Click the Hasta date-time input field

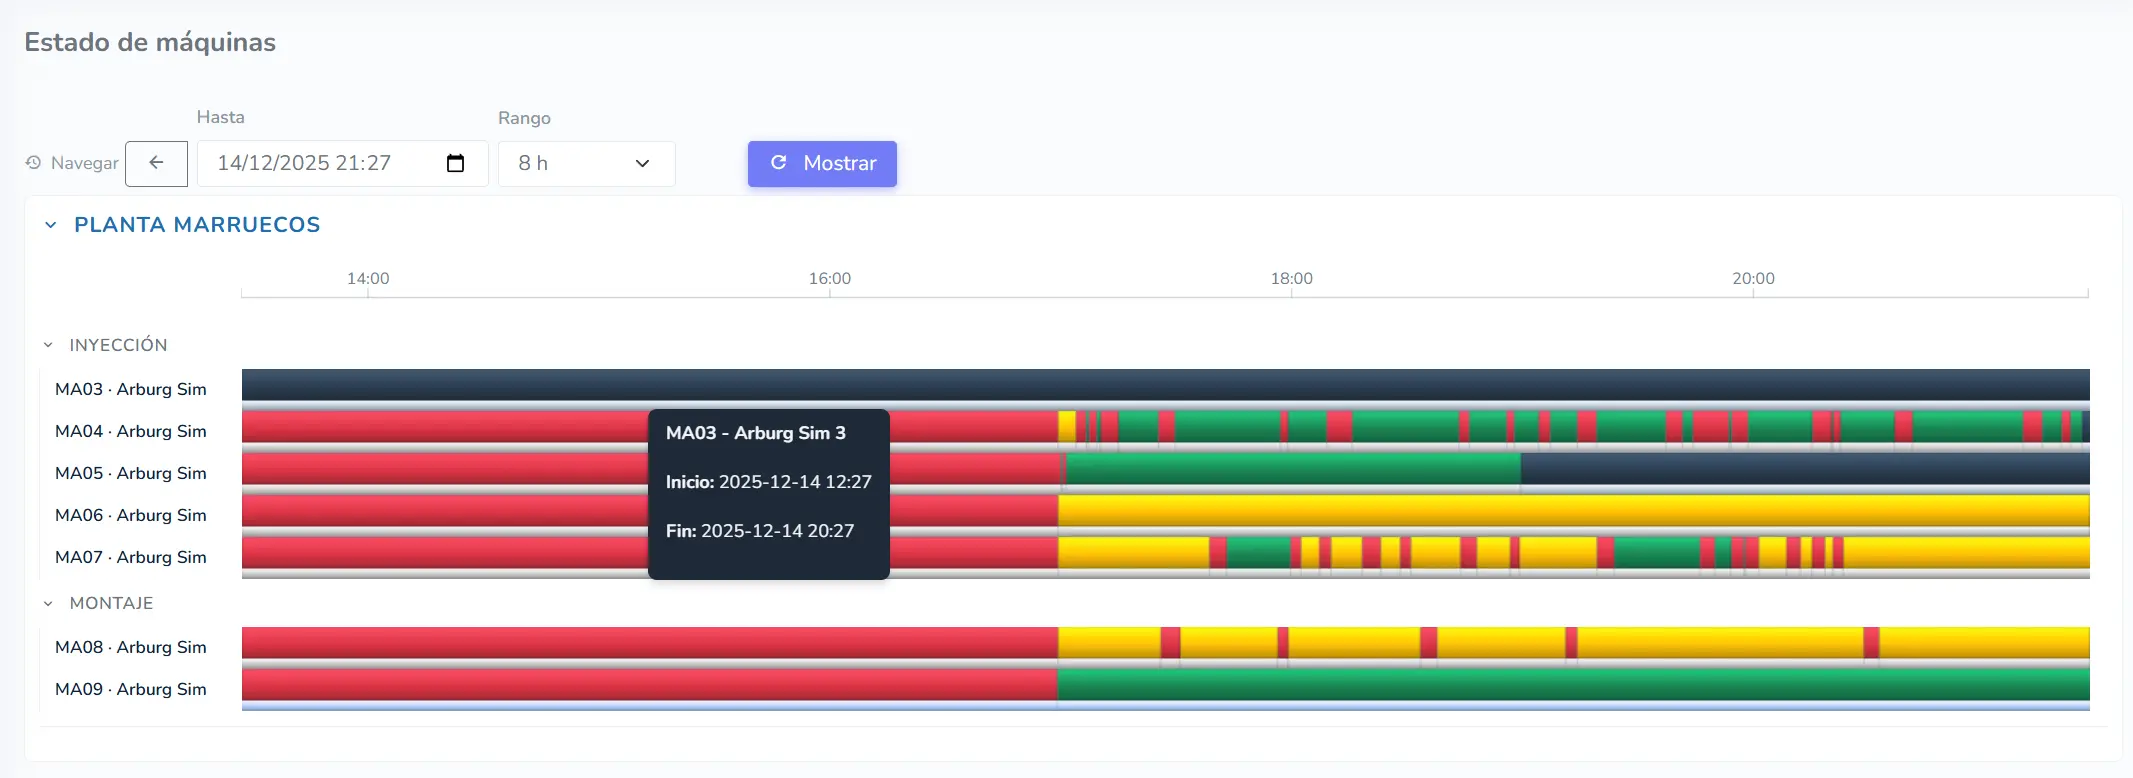pos(320,163)
